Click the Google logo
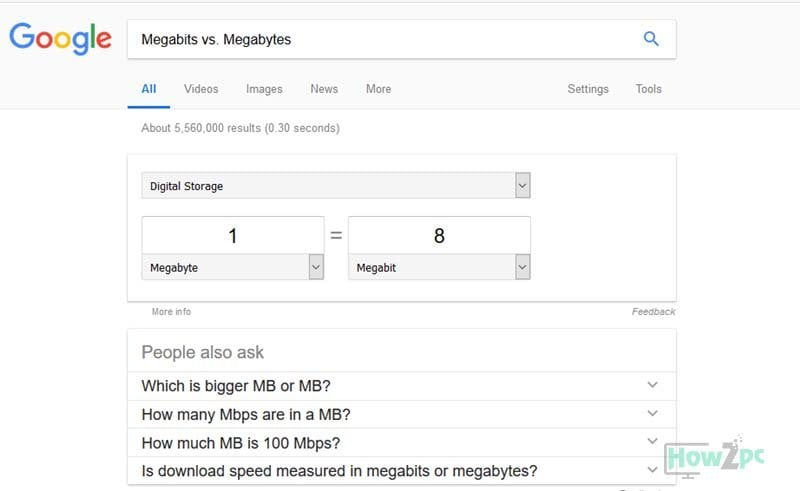800x491 pixels. [x=60, y=39]
